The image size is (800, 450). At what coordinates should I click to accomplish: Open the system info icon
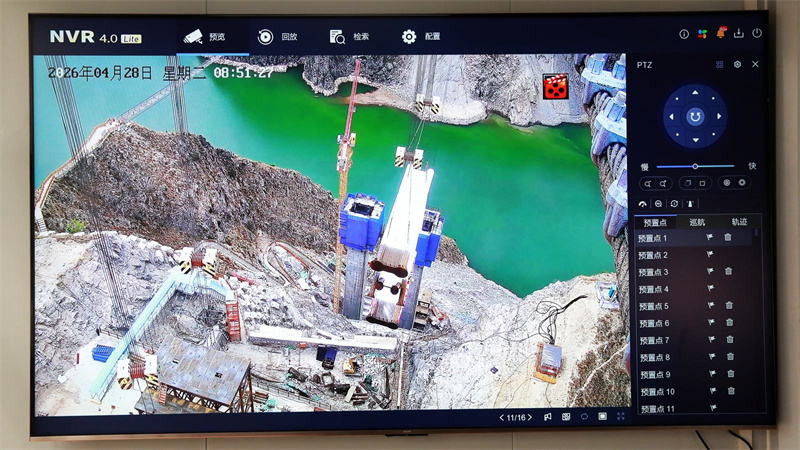[684, 34]
